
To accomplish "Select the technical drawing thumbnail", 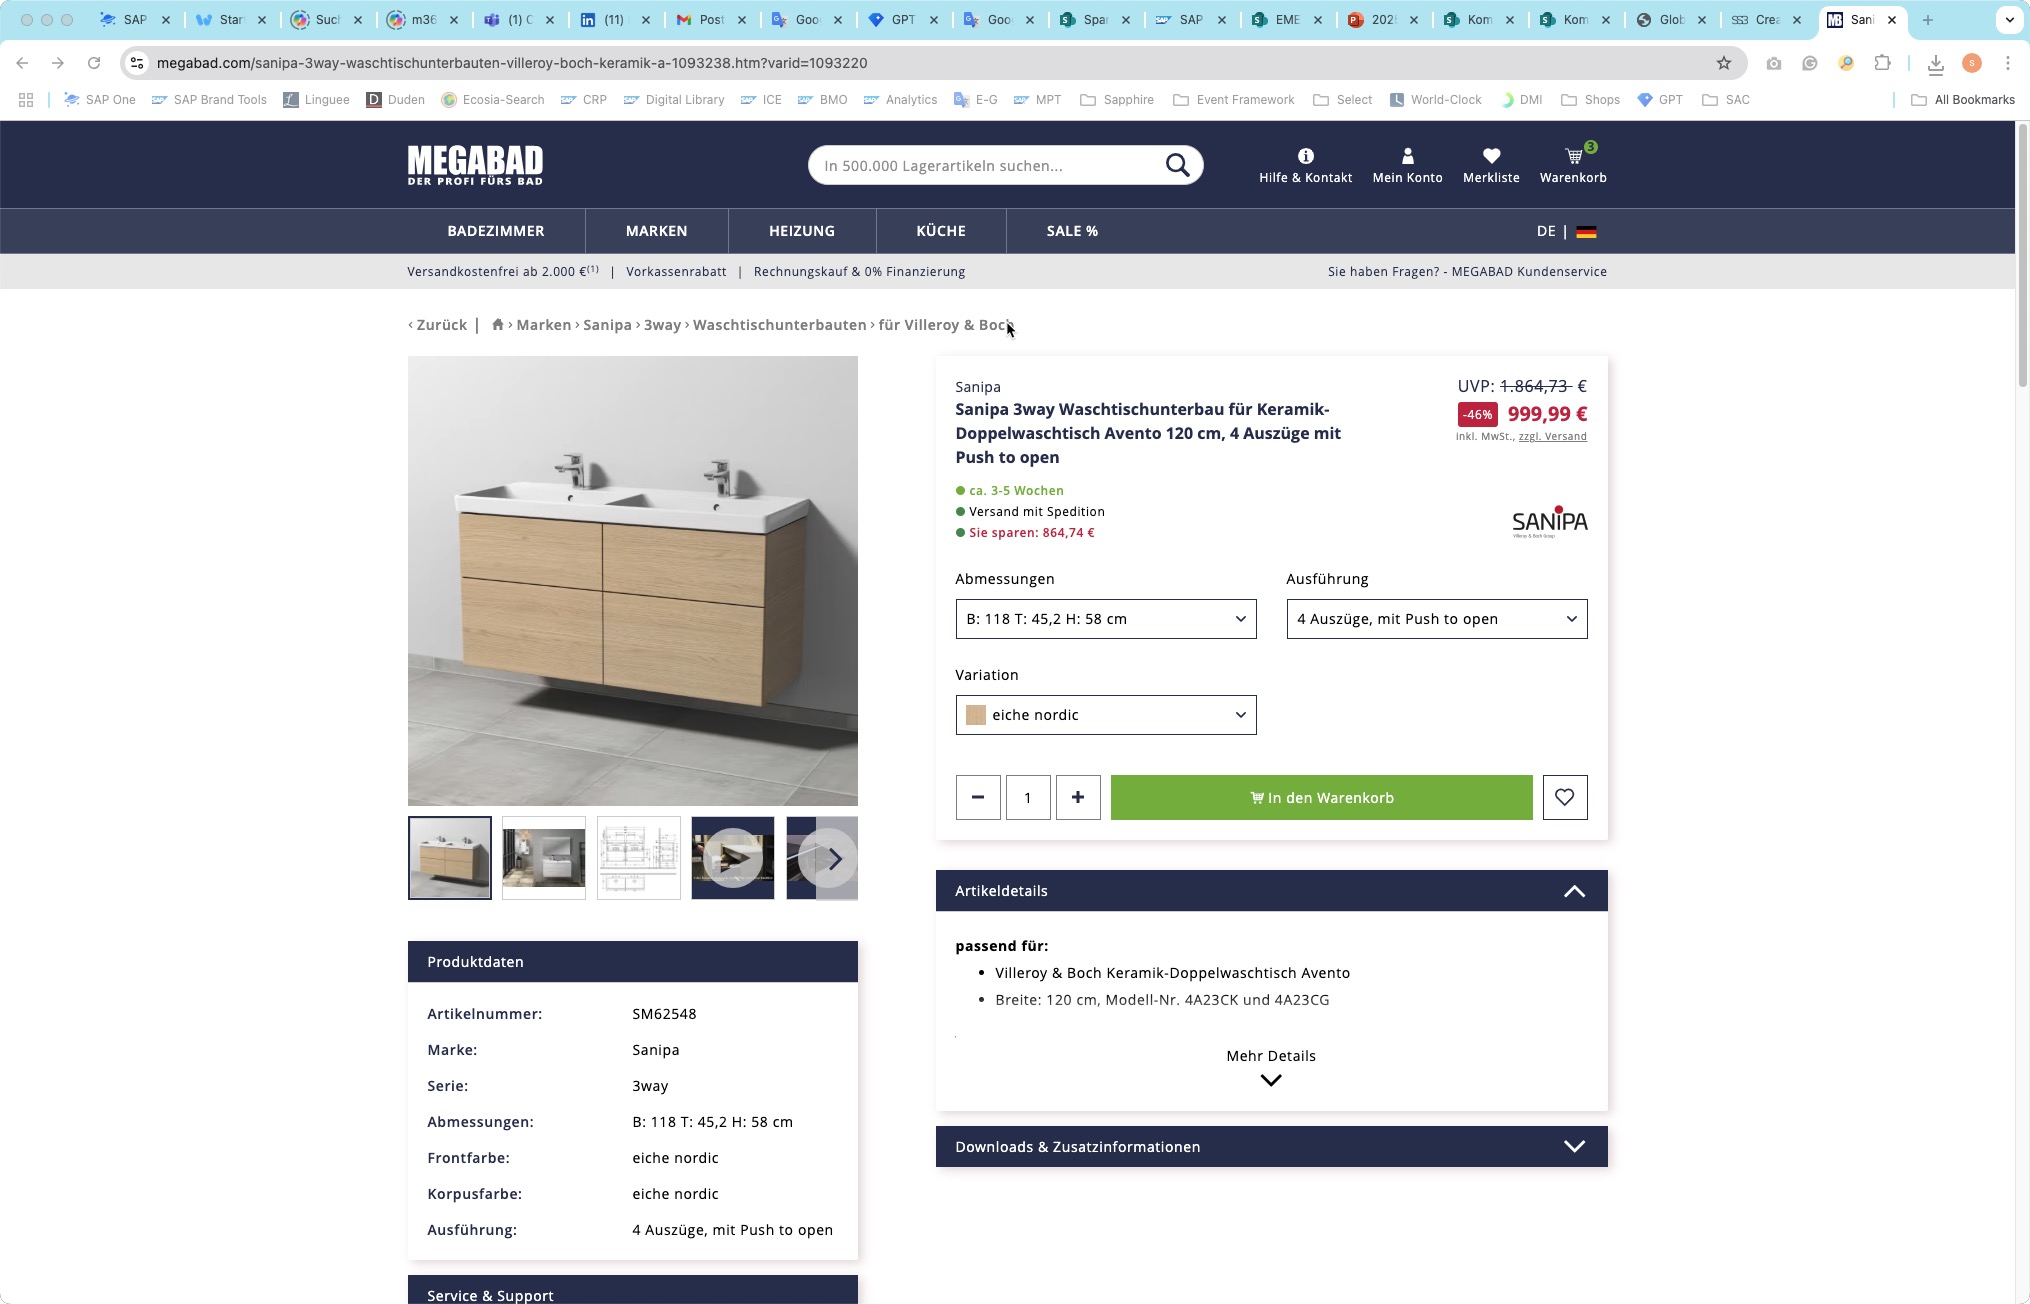I will tap(638, 858).
